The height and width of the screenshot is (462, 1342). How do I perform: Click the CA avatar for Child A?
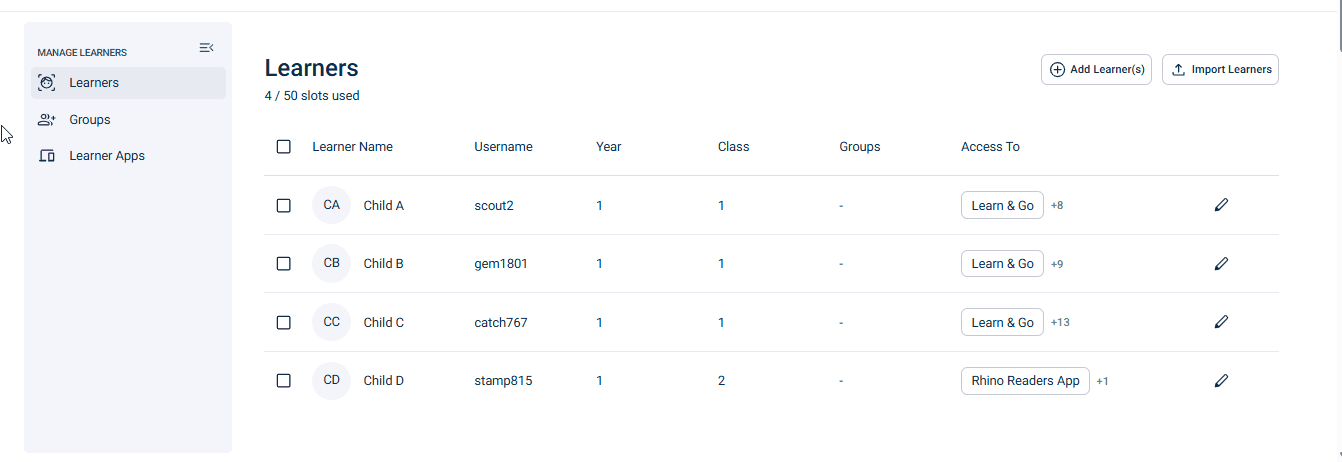[x=332, y=205]
